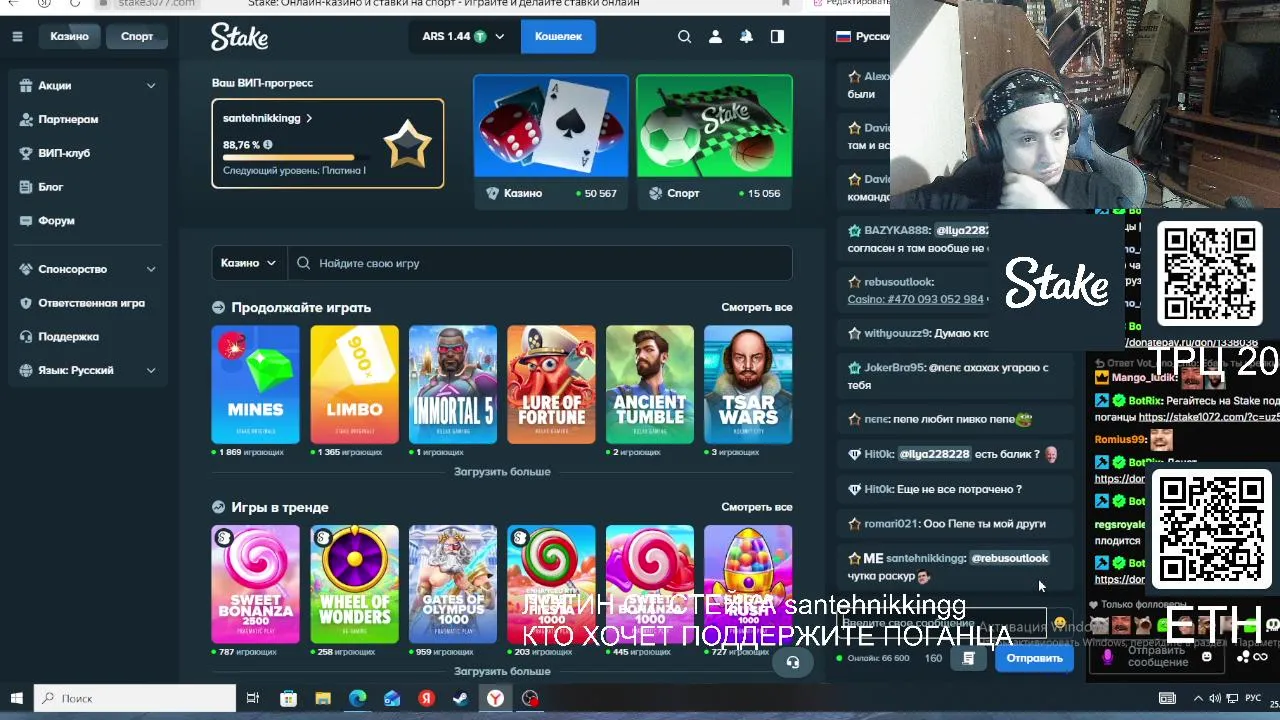Screen dimensions: 1280x720
Task: Click the volume icon in system tray
Action: 1214,698
